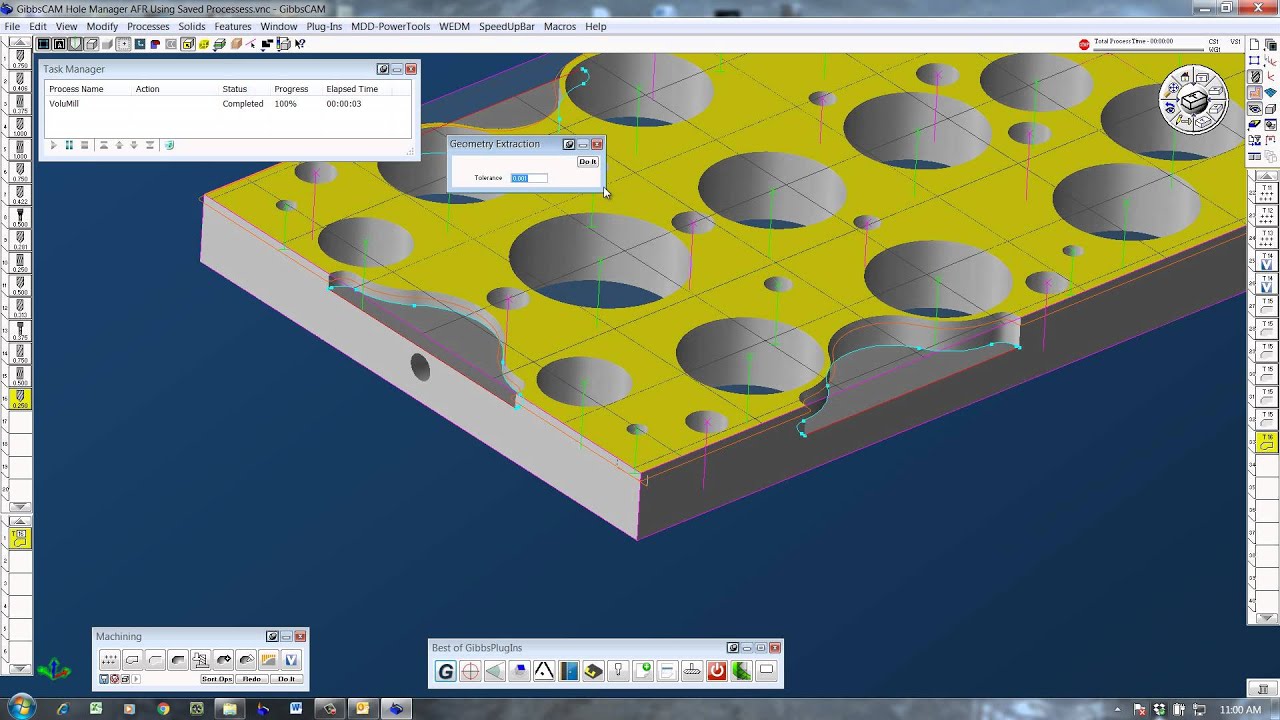Open the MDD-PowerTools menu
This screenshot has height=720, width=1280.
390,26
